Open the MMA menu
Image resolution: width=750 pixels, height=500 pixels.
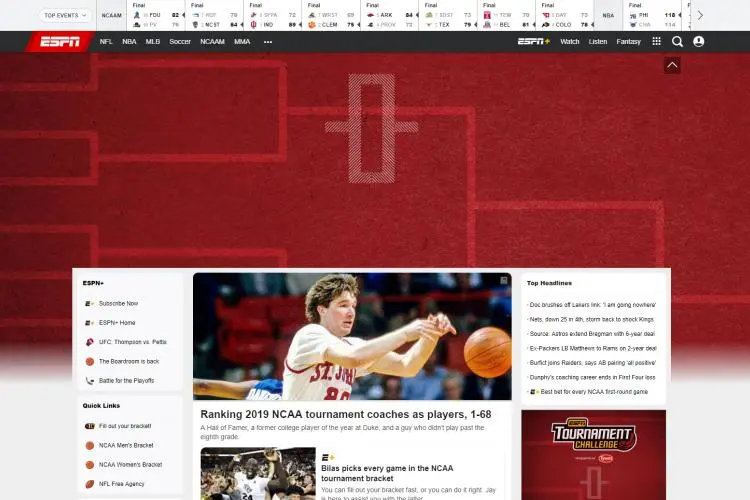point(242,42)
